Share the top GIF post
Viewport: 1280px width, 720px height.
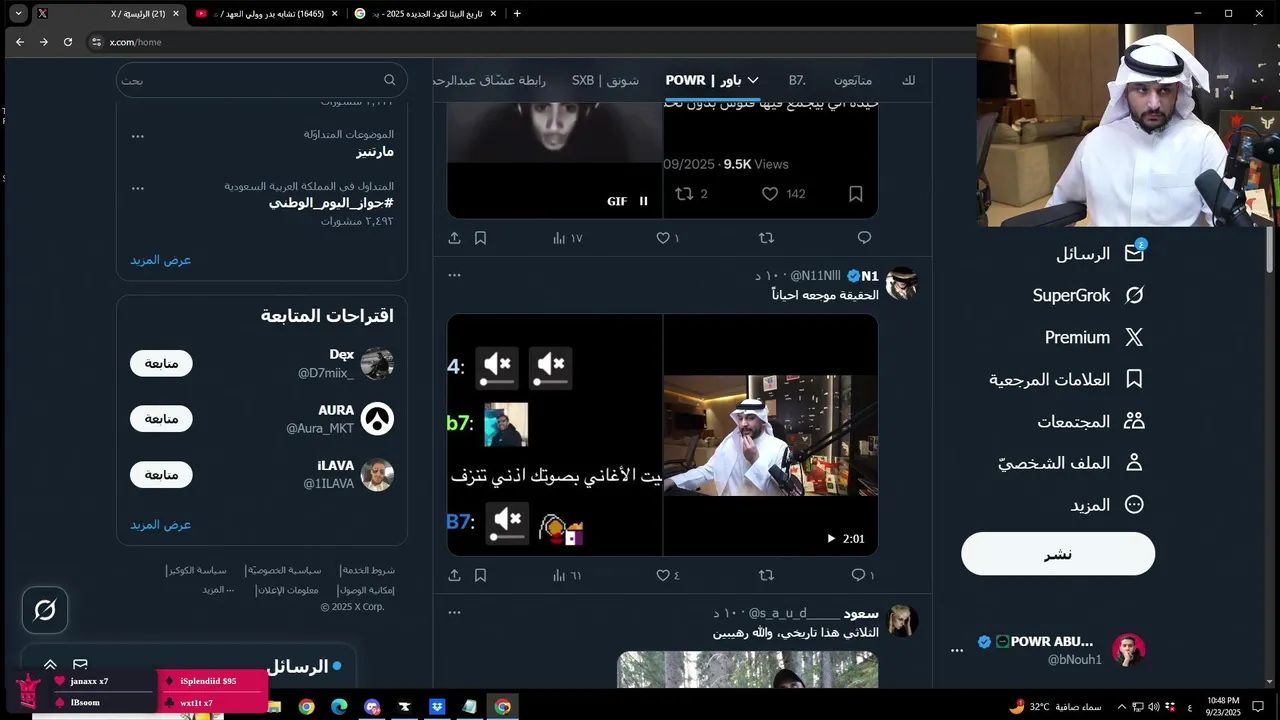tap(454, 238)
